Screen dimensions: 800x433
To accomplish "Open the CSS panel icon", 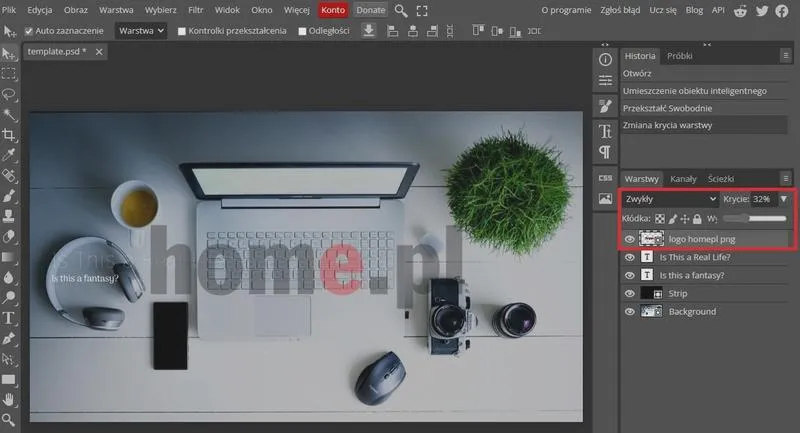I will 605,178.
